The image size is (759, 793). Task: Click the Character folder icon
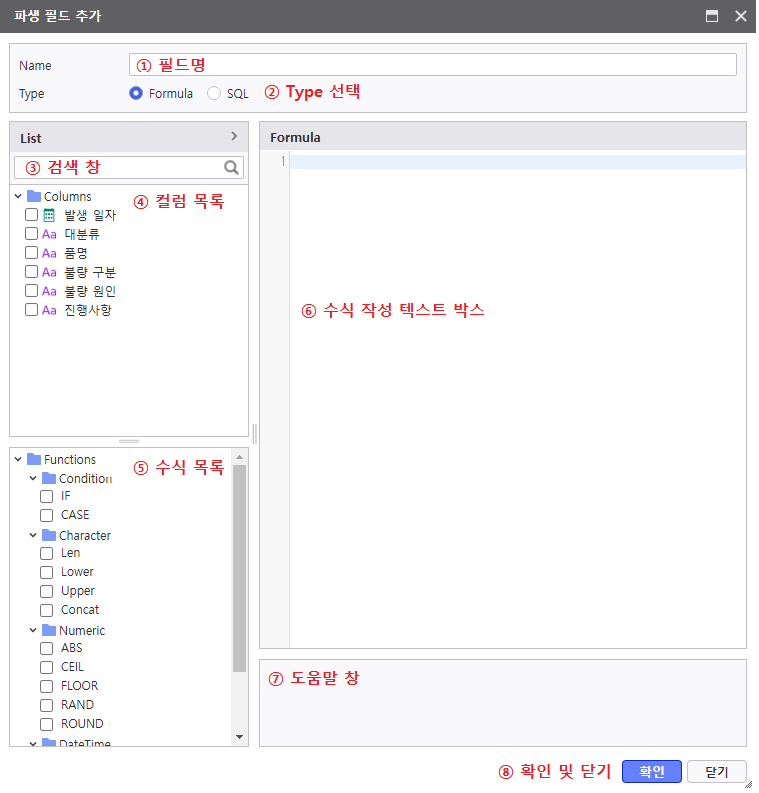click(49, 536)
